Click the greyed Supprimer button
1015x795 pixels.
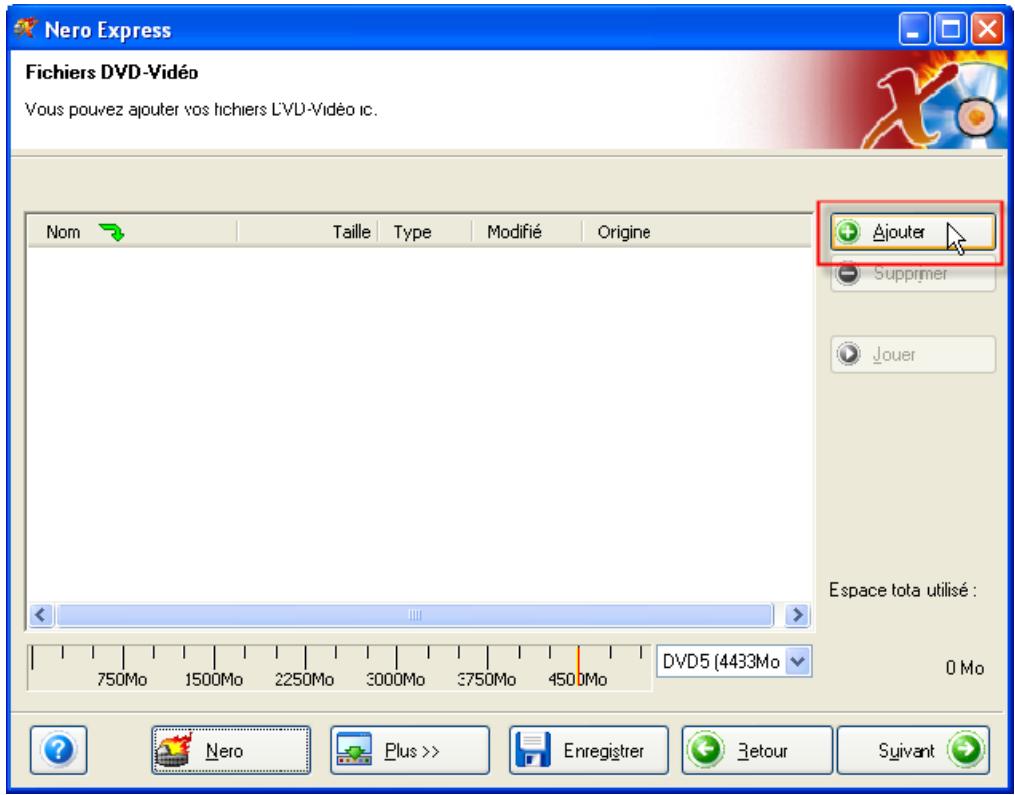(x=912, y=273)
